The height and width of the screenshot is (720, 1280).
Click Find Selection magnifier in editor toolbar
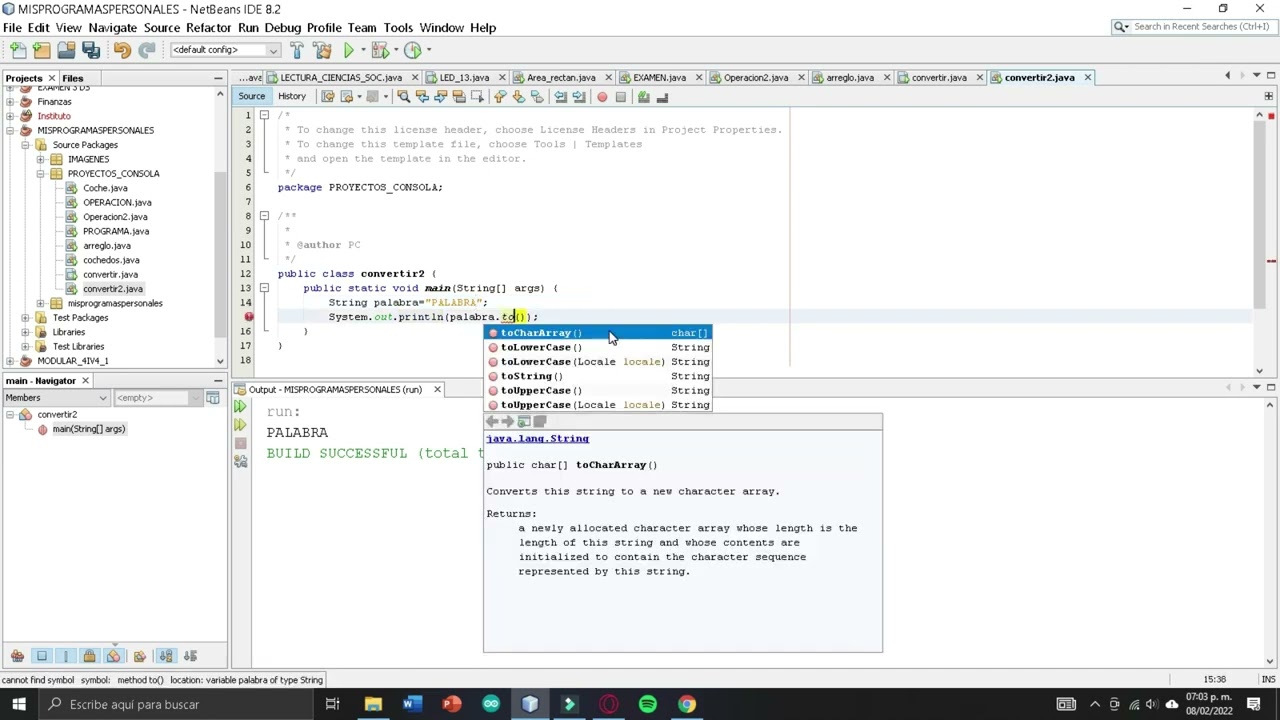tap(403, 97)
